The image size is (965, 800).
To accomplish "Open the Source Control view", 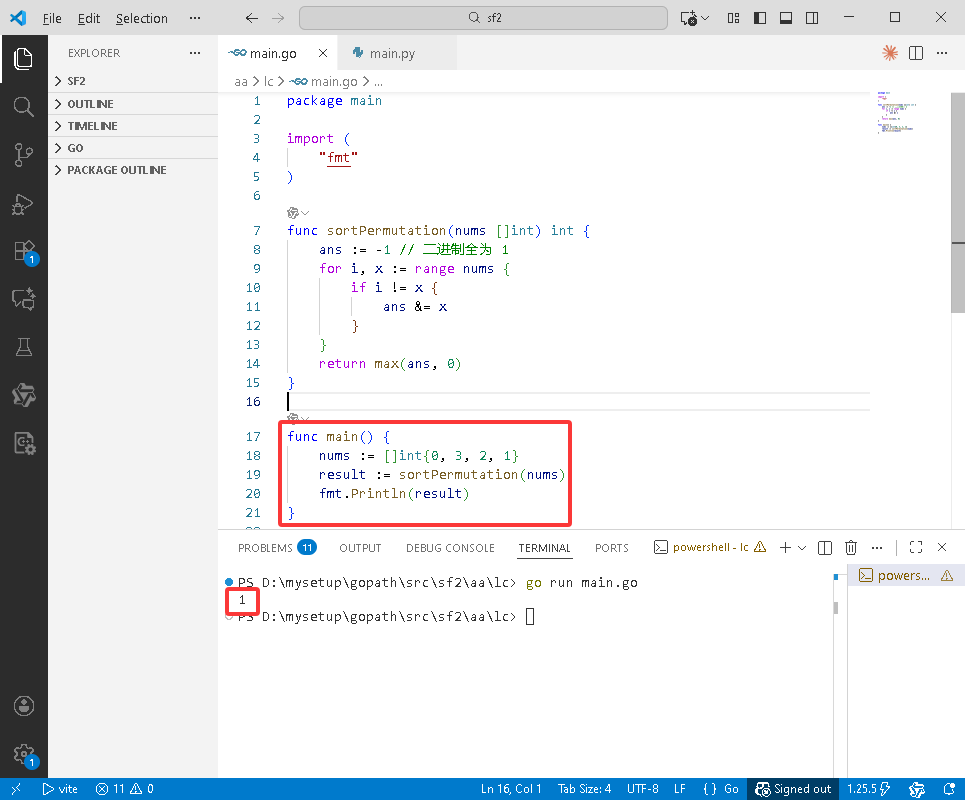I will 23,154.
